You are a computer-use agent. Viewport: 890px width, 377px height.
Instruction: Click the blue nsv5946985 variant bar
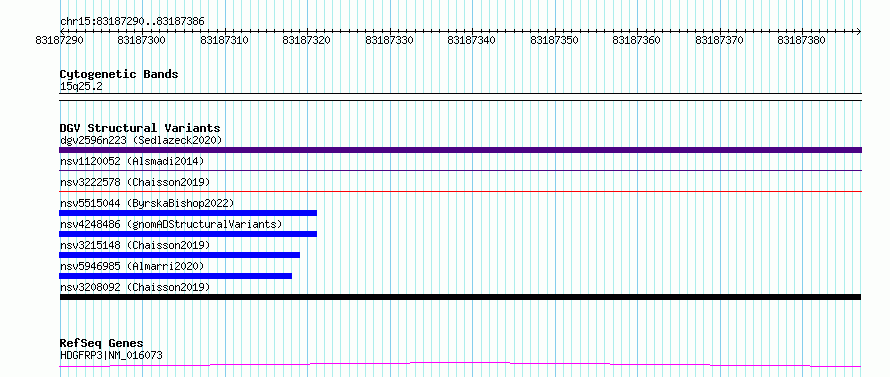(x=175, y=276)
